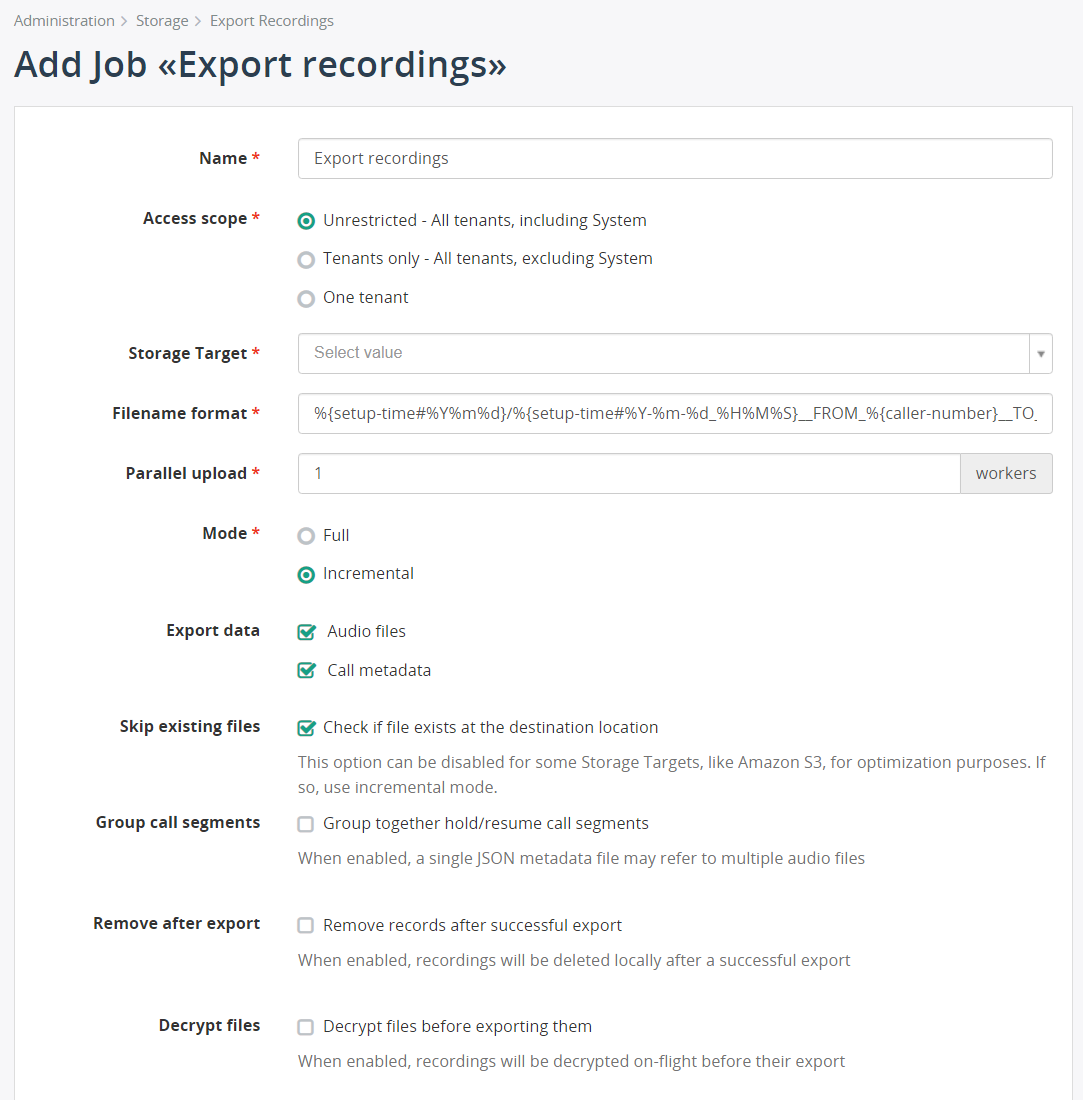1083x1100 pixels.
Task: Click the workers unit label
Action: point(1006,474)
